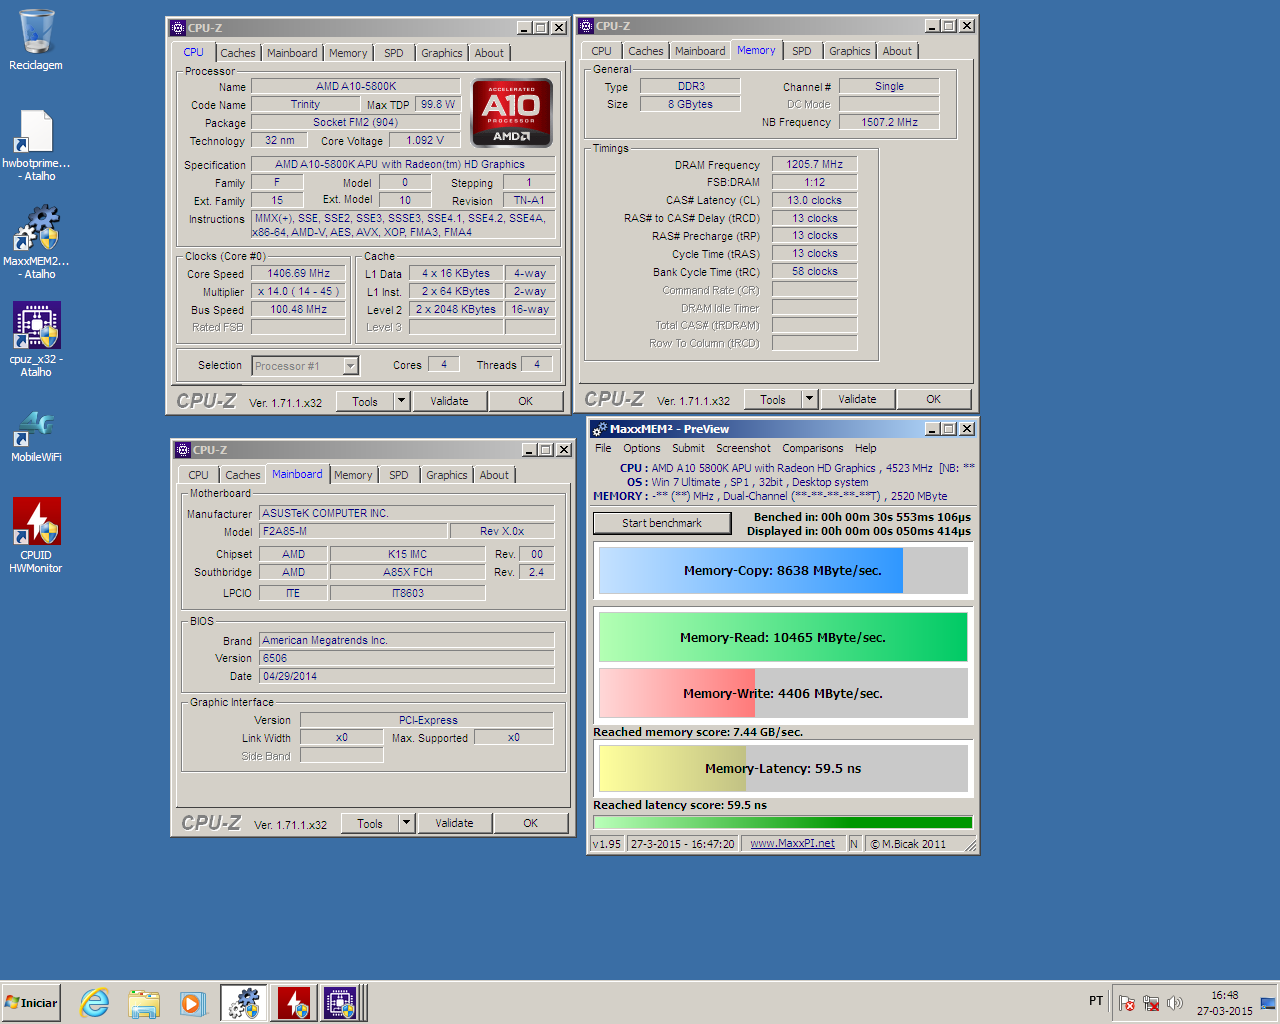The height and width of the screenshot is (1024, 1280).
Task: Open network status icon in tray
Action: (1151, 1003)
